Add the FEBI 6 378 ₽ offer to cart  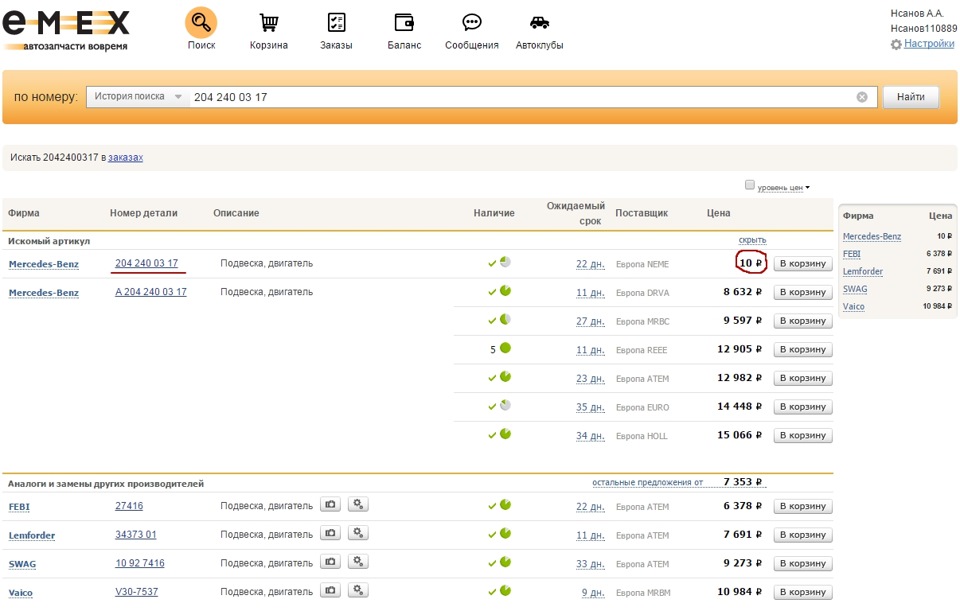803,506
